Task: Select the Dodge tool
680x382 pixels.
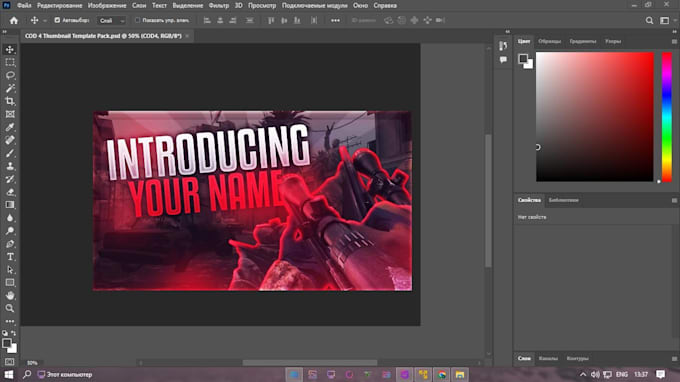Action: coord(10,231)
